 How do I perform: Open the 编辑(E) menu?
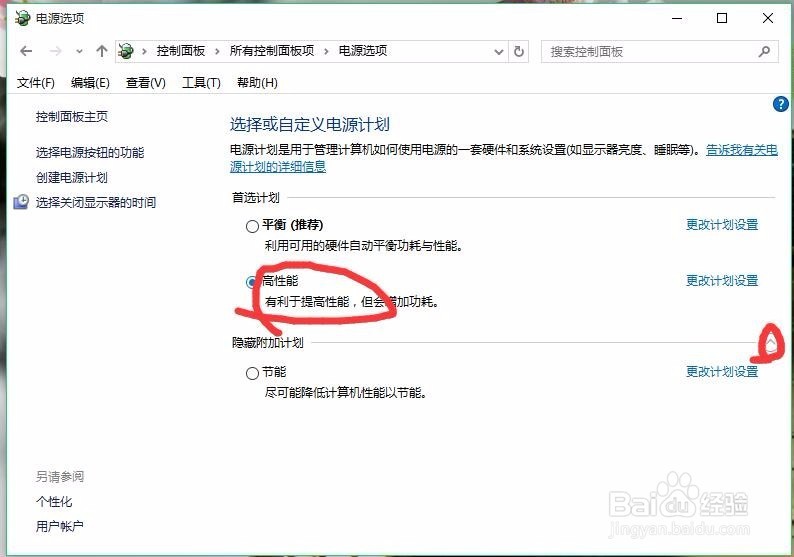pyautogui.click(x=90, y=83)
